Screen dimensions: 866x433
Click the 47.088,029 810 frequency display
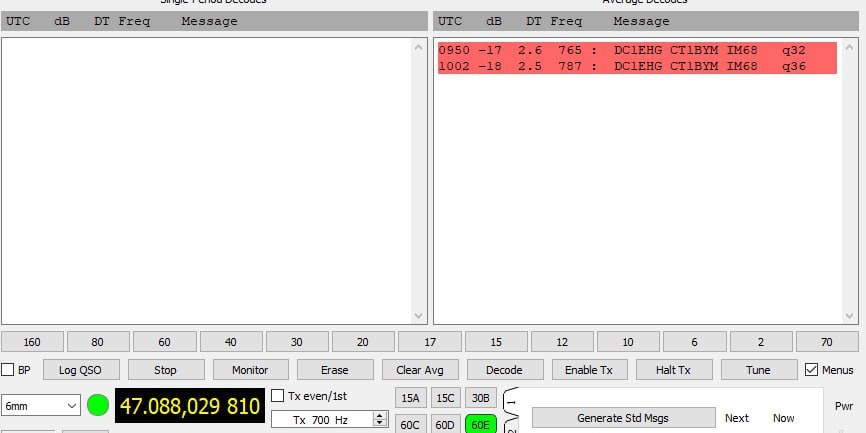[190, 406]
